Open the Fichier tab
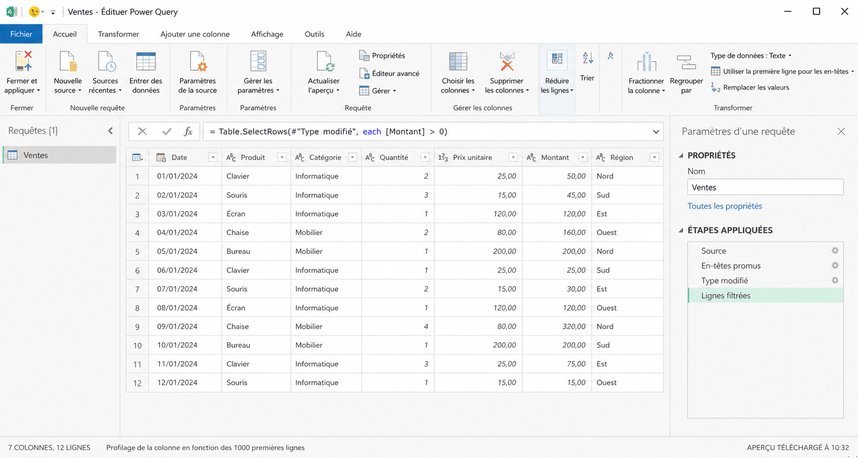This screenshot has height=458, width=858. (x=21, y=34)
